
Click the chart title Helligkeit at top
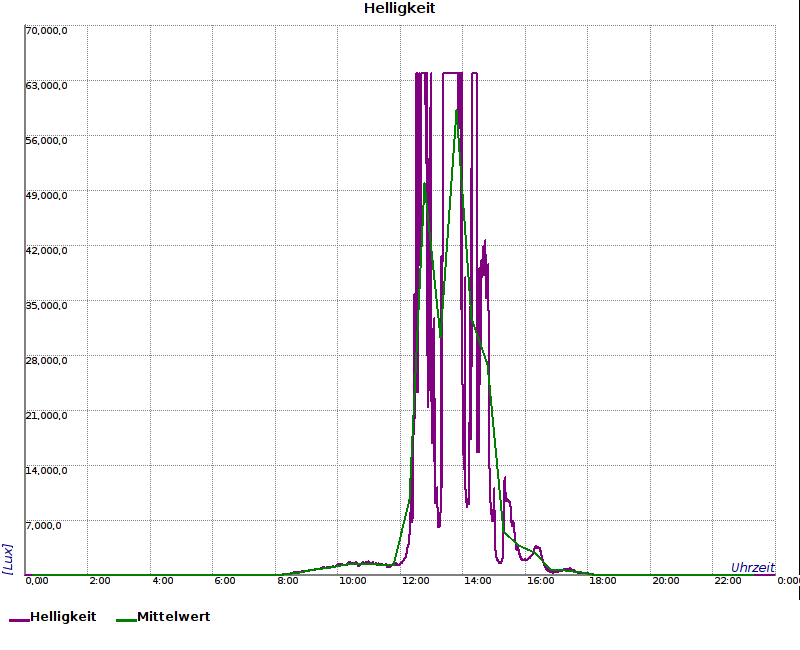399,9
